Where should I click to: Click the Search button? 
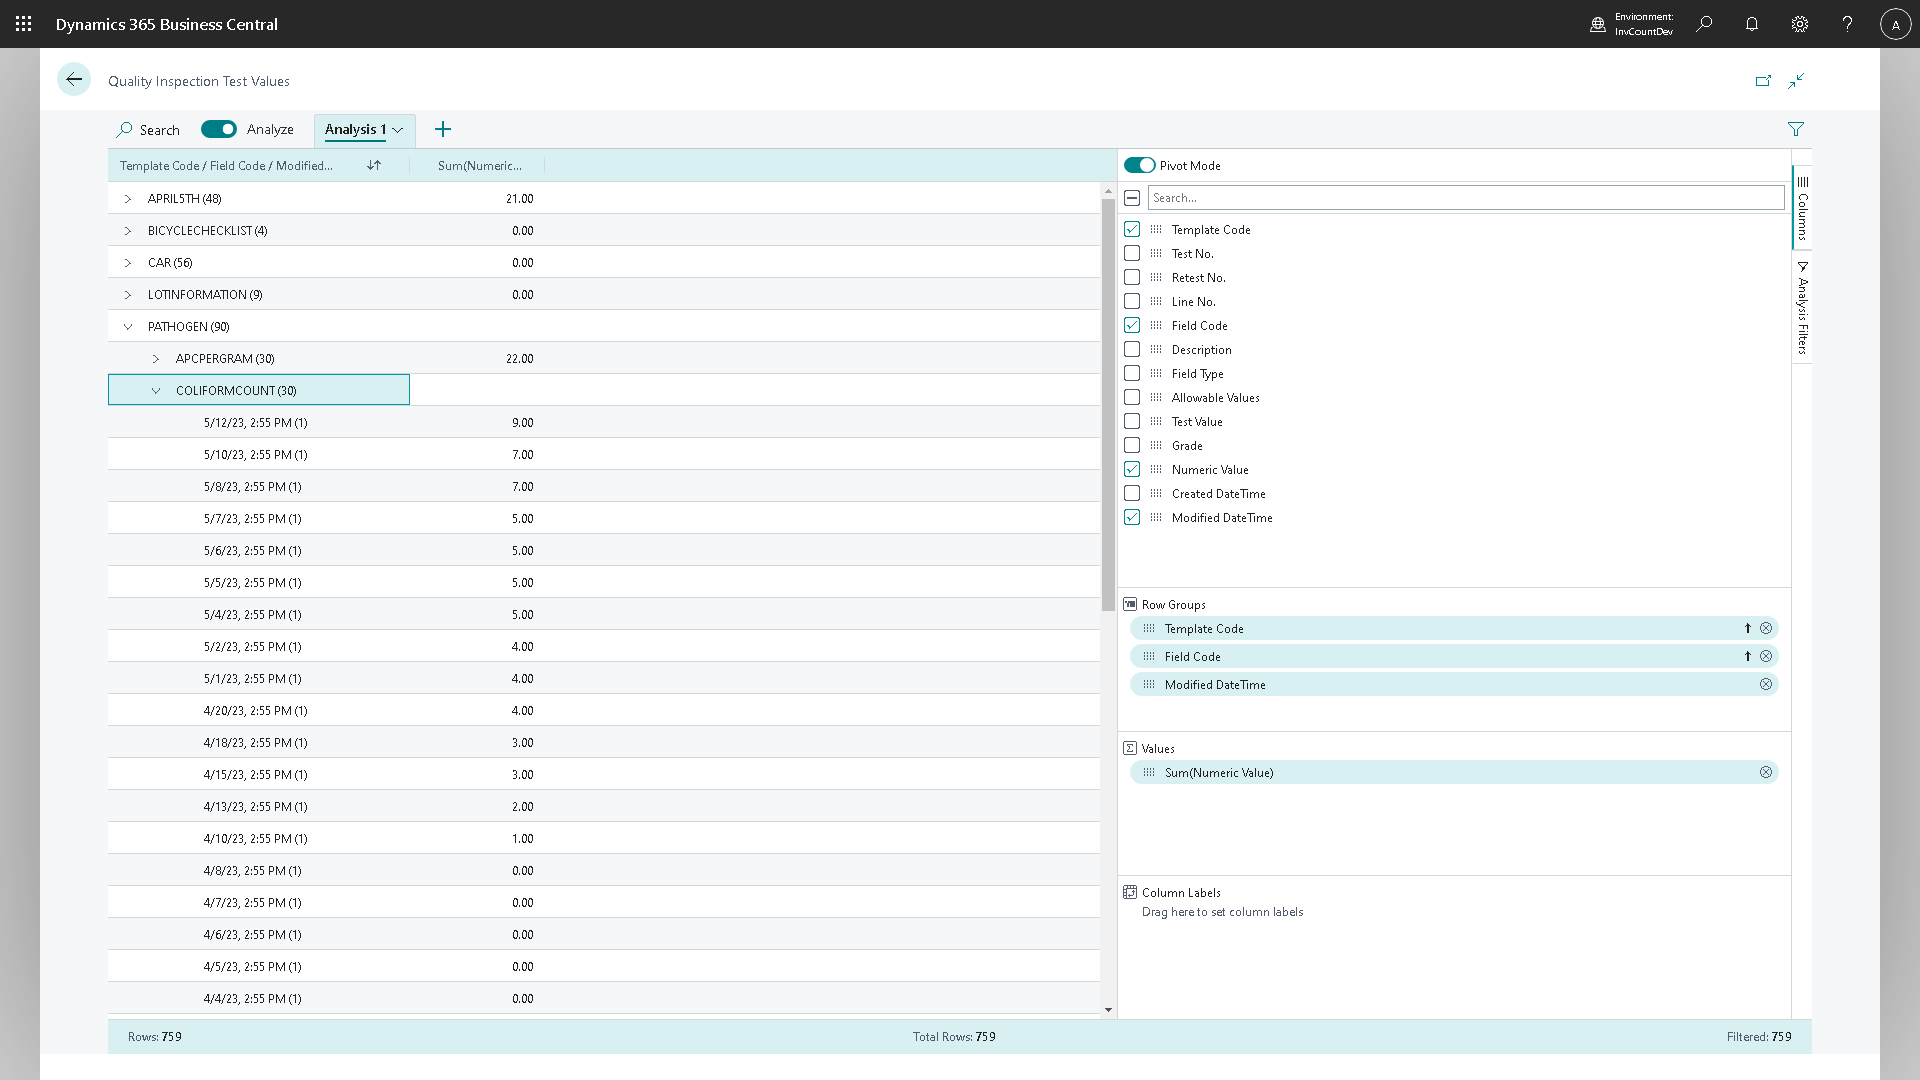coord(148,130)
